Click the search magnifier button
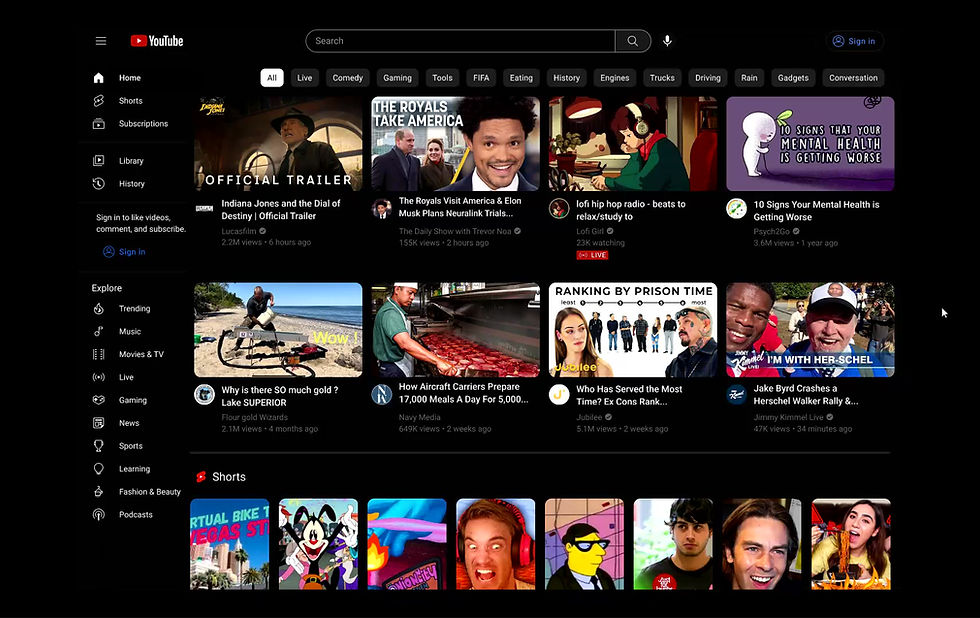The image size is (980, 618). pos(632,41)
